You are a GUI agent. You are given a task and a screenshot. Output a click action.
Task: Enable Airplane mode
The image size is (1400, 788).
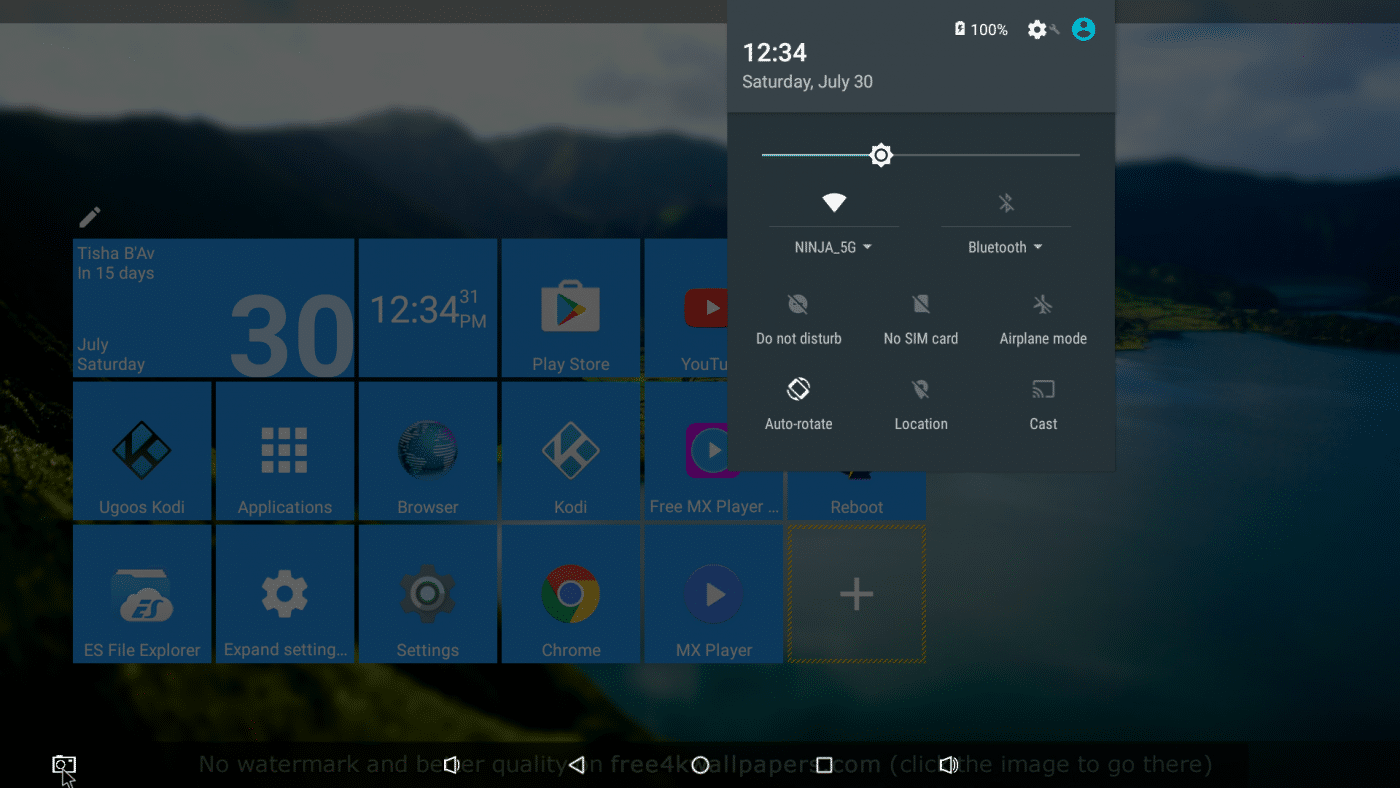point(1043,318)
